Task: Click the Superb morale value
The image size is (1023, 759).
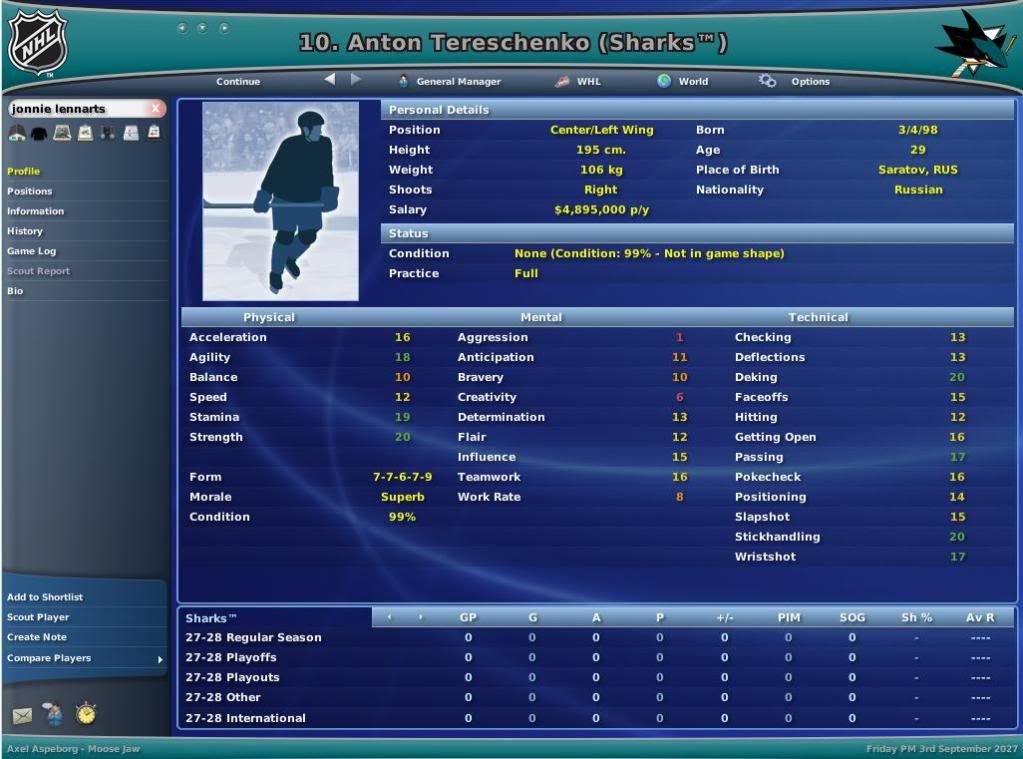Action: [403, 497]
